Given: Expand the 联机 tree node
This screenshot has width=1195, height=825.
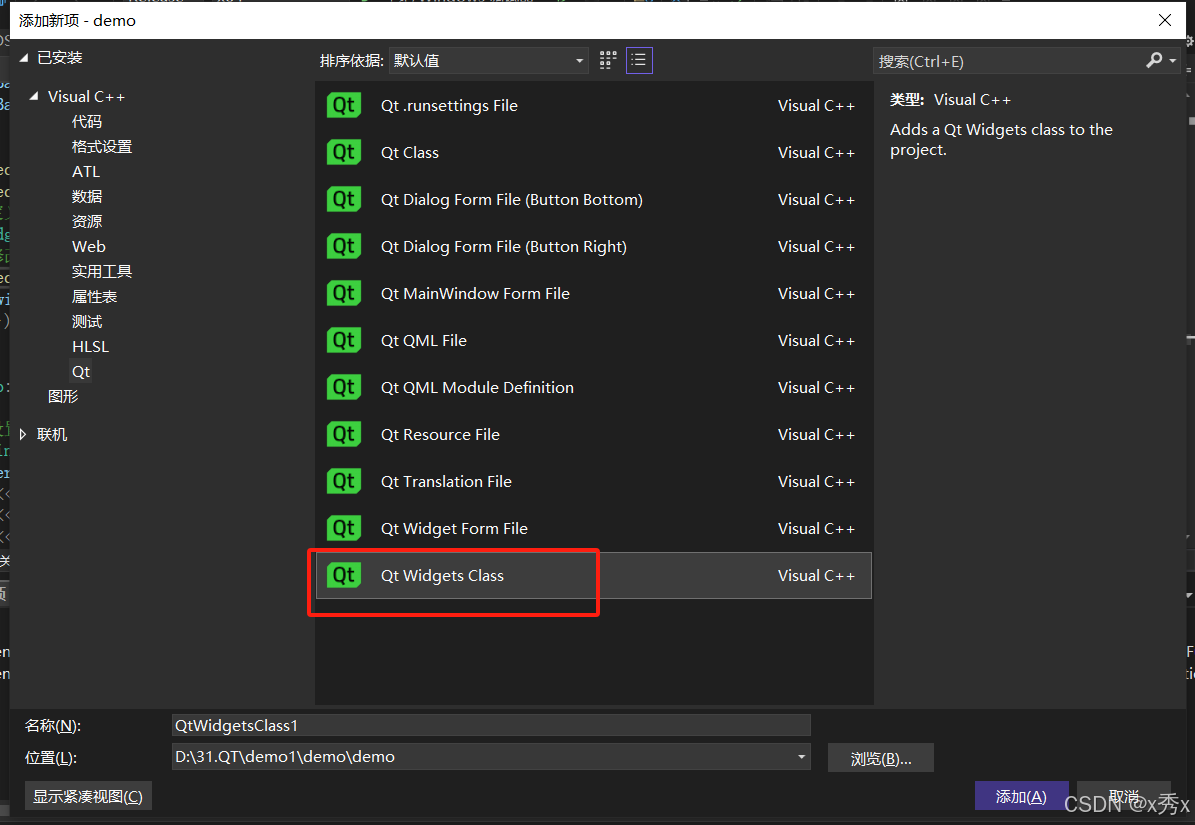Looking at the screenshot, I should (23, 434).
